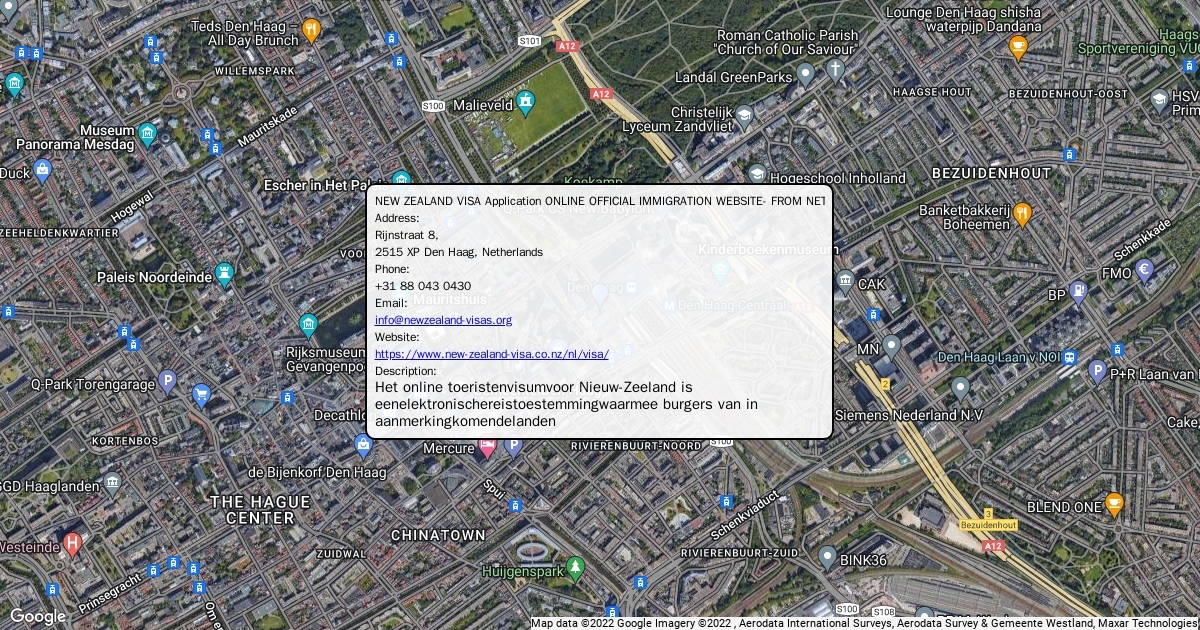Screen dimensions: 1200x630
Task: Select the Q-Park Torengarage parking icon
Action: click(168, 381)
